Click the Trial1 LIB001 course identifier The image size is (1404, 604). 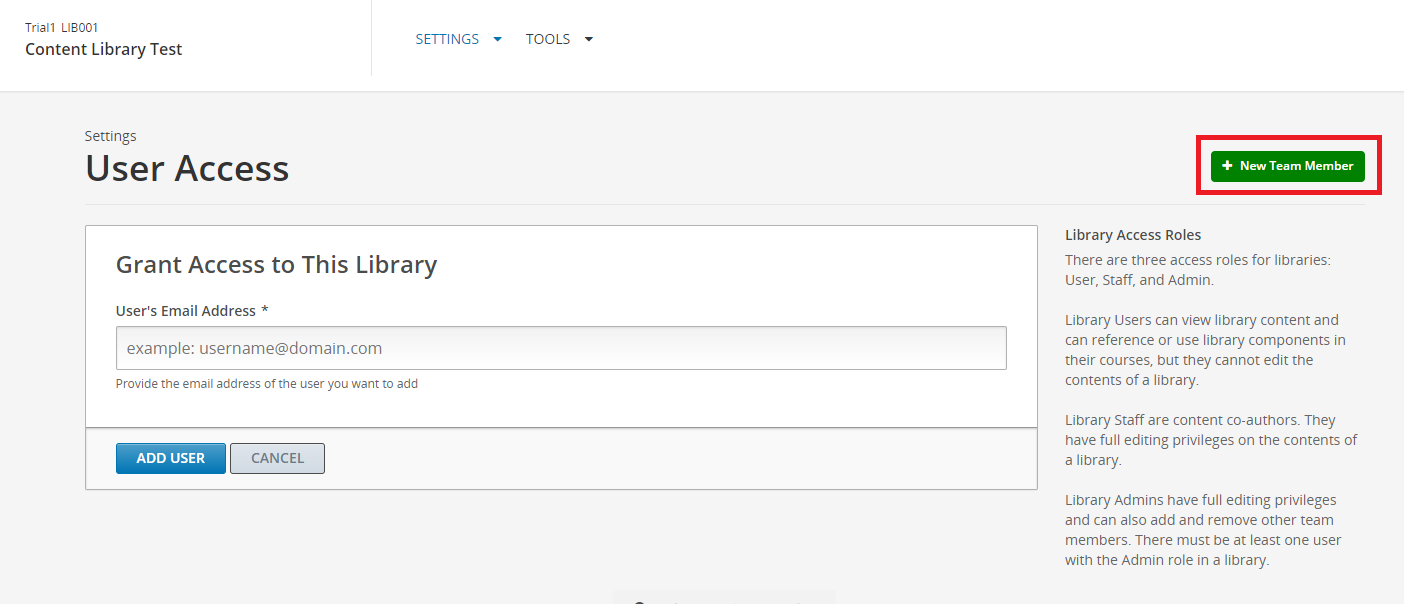[x=63, y=27]
